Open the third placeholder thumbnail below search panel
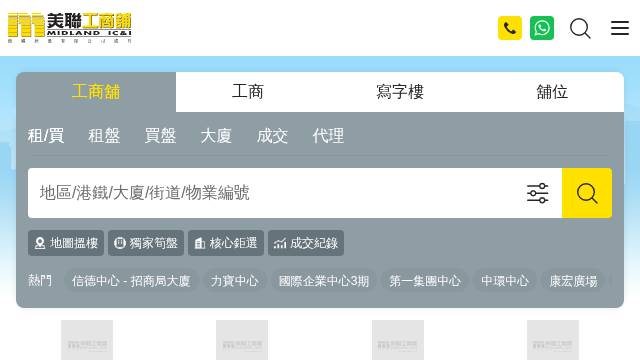Screen dimensions: 640x360 [398, 340]
